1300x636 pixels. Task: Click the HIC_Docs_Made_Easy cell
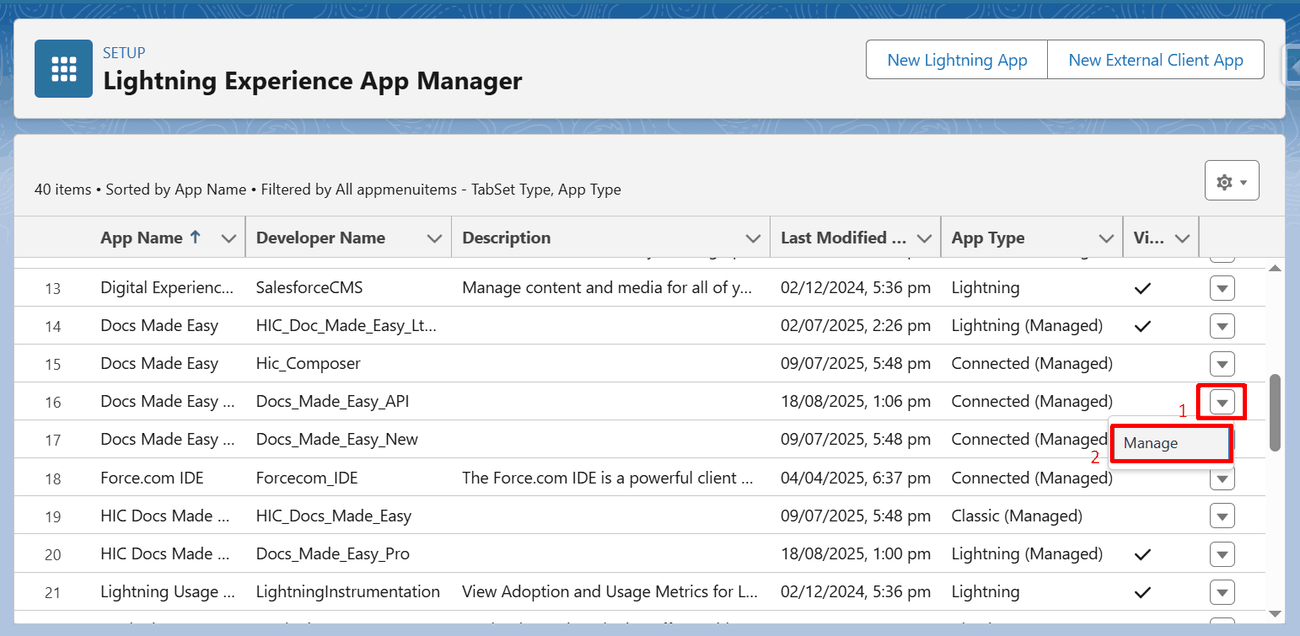[334, 516]
